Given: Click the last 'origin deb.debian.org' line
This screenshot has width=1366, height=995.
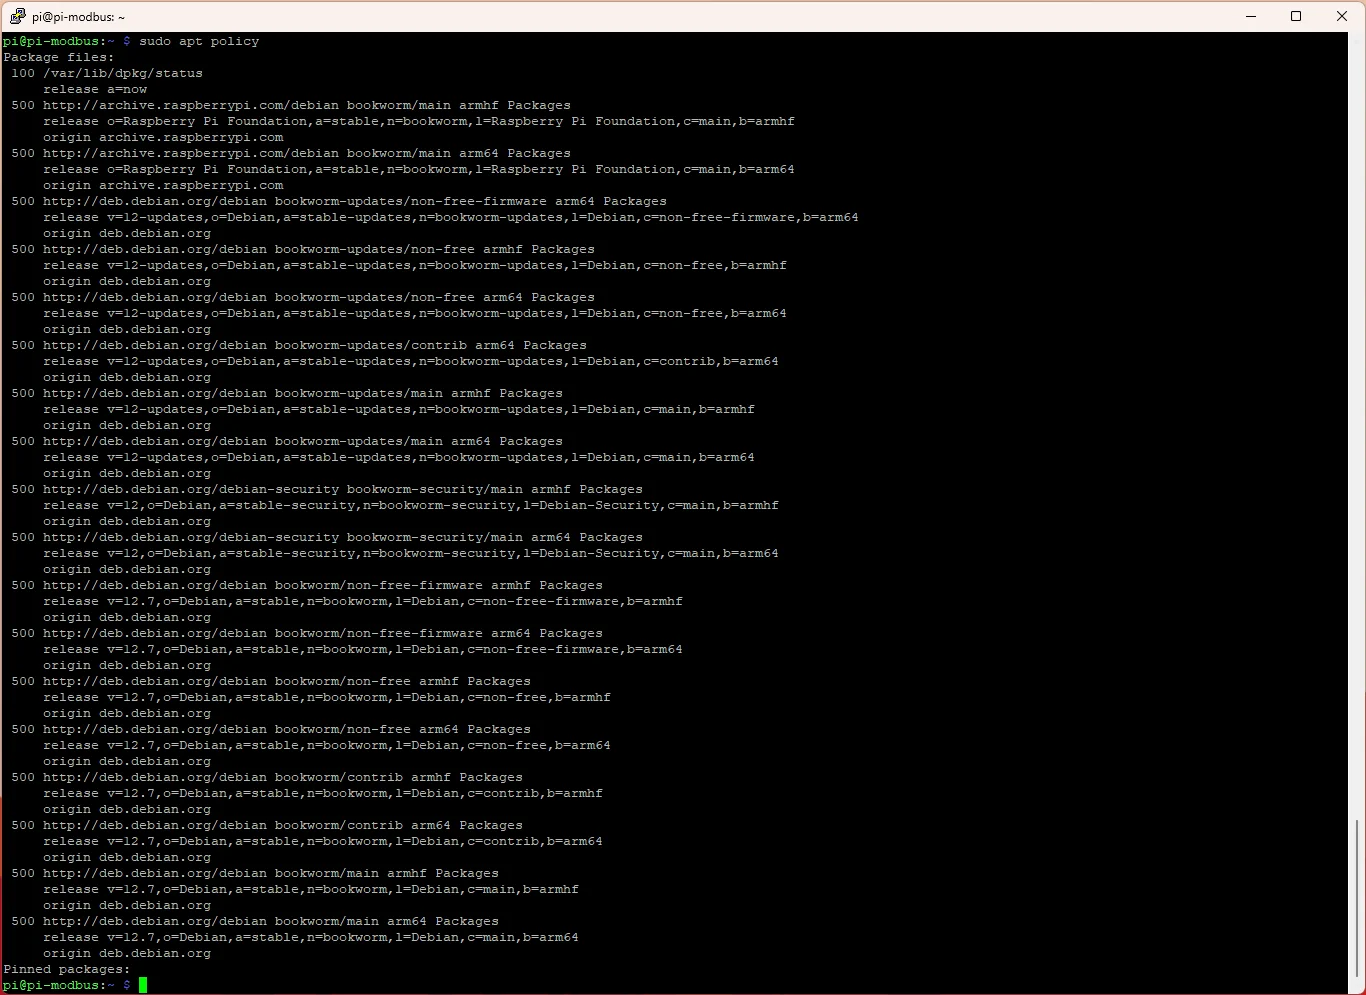Looking at the screenshot, I should tap(127, 953).
